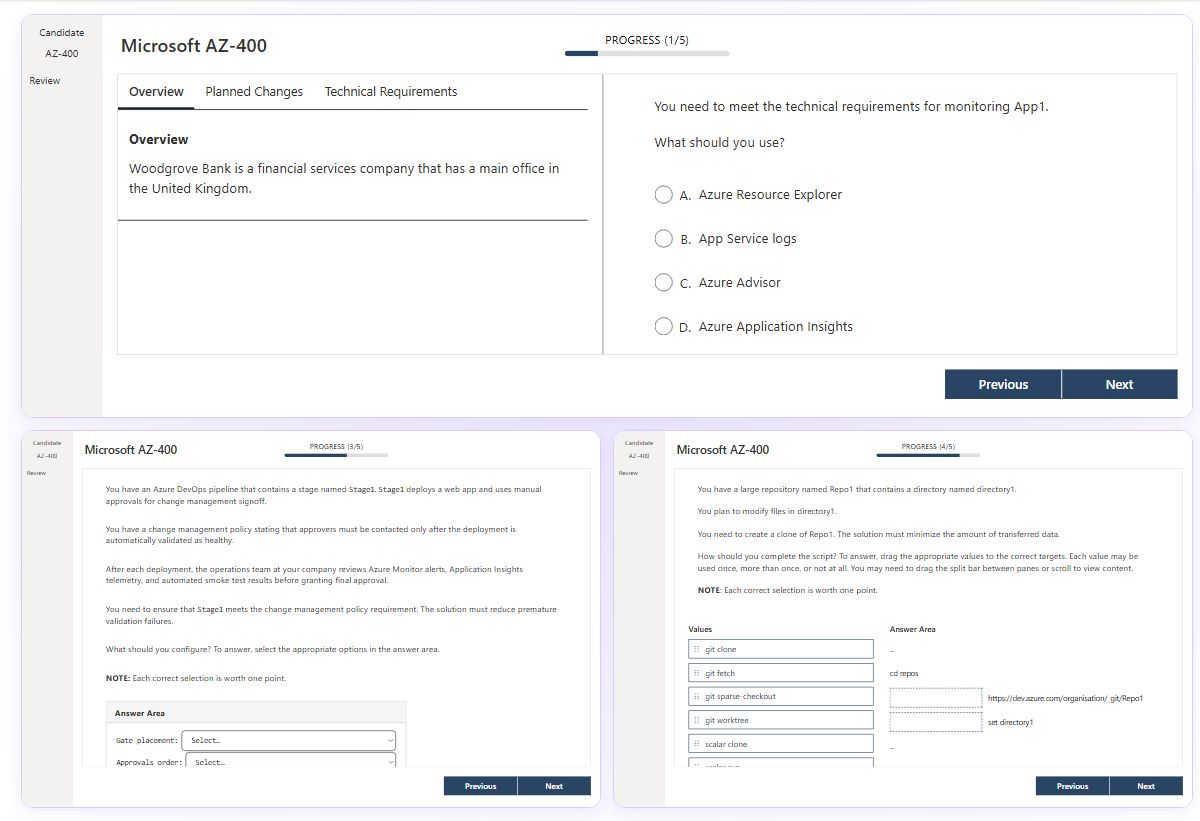Viewport: 1200px width, 821px height.
Task: Click the drag handle on git clone
Action: point(696,650)
